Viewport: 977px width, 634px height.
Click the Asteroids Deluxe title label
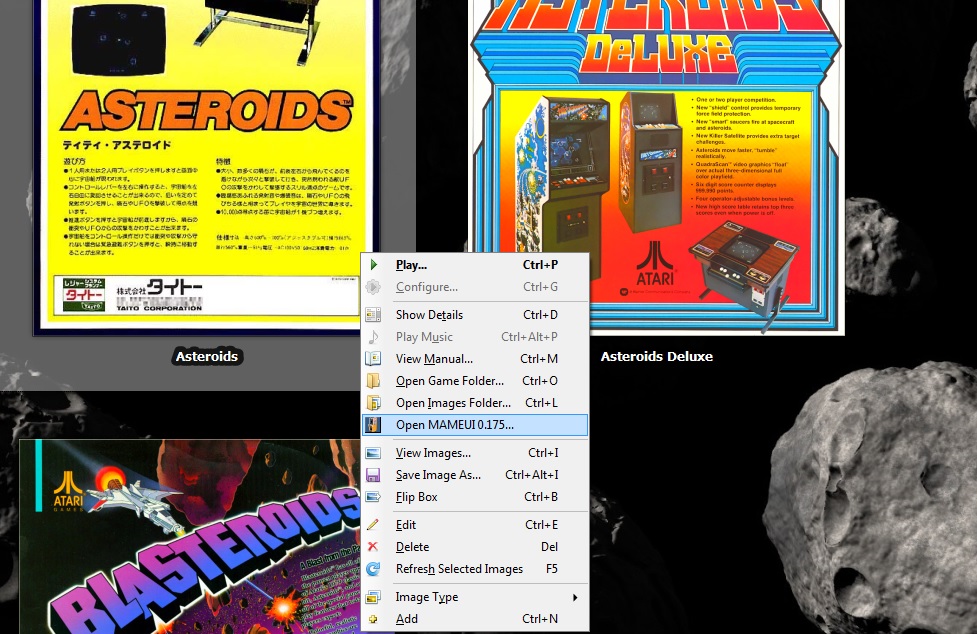pos(657,356)
